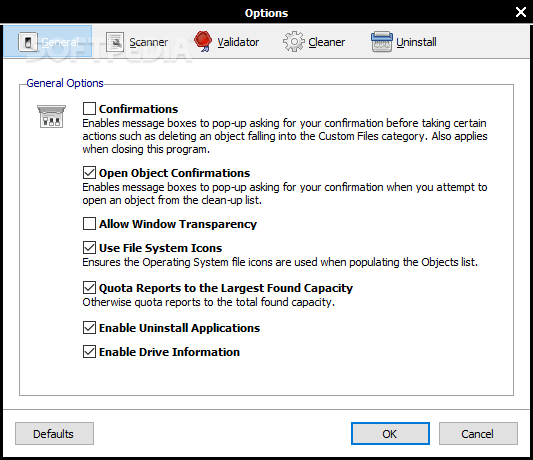Screen dimensions: 533x460
Task: Click the Scanner tab document icon
Action: [115, 42]
